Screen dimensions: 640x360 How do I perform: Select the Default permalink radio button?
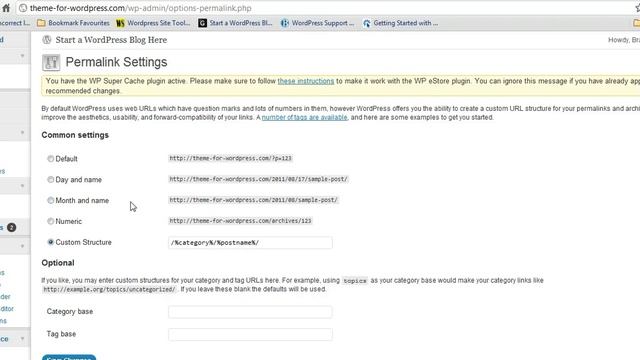pyautogui.click(x=51, y=159)
